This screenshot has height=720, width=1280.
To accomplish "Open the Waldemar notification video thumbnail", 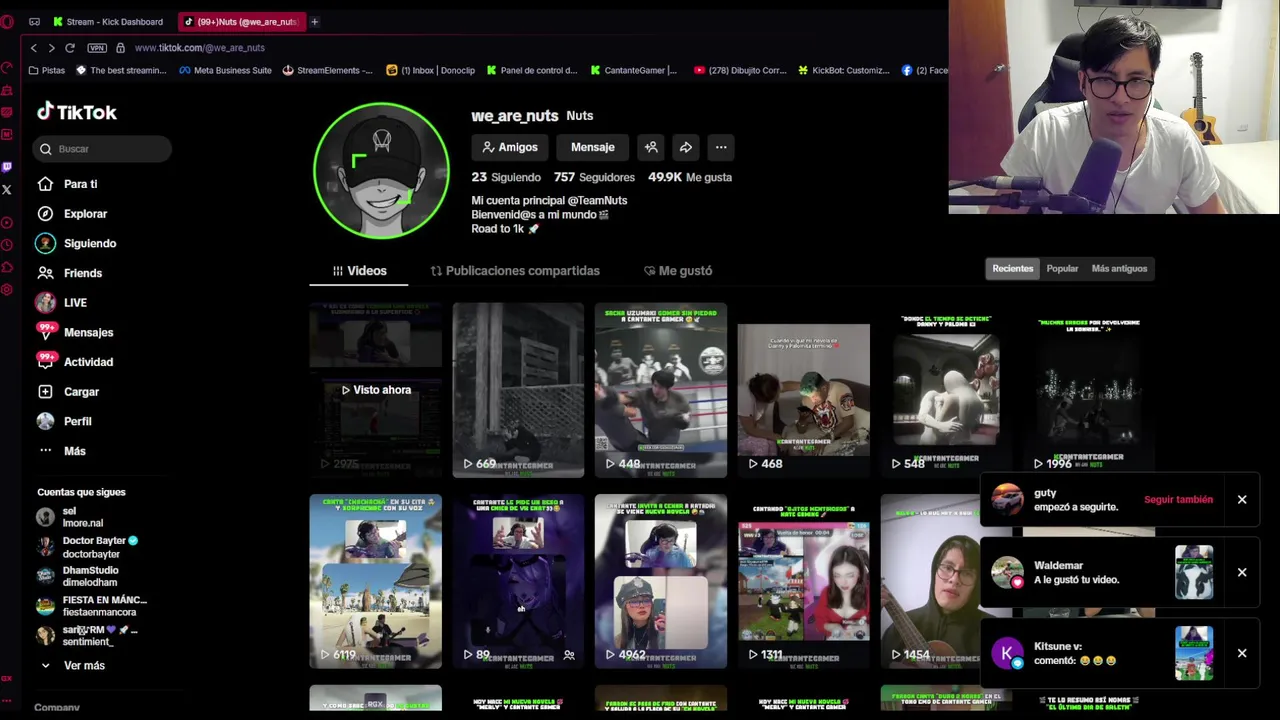I will tap(1194, 572).
